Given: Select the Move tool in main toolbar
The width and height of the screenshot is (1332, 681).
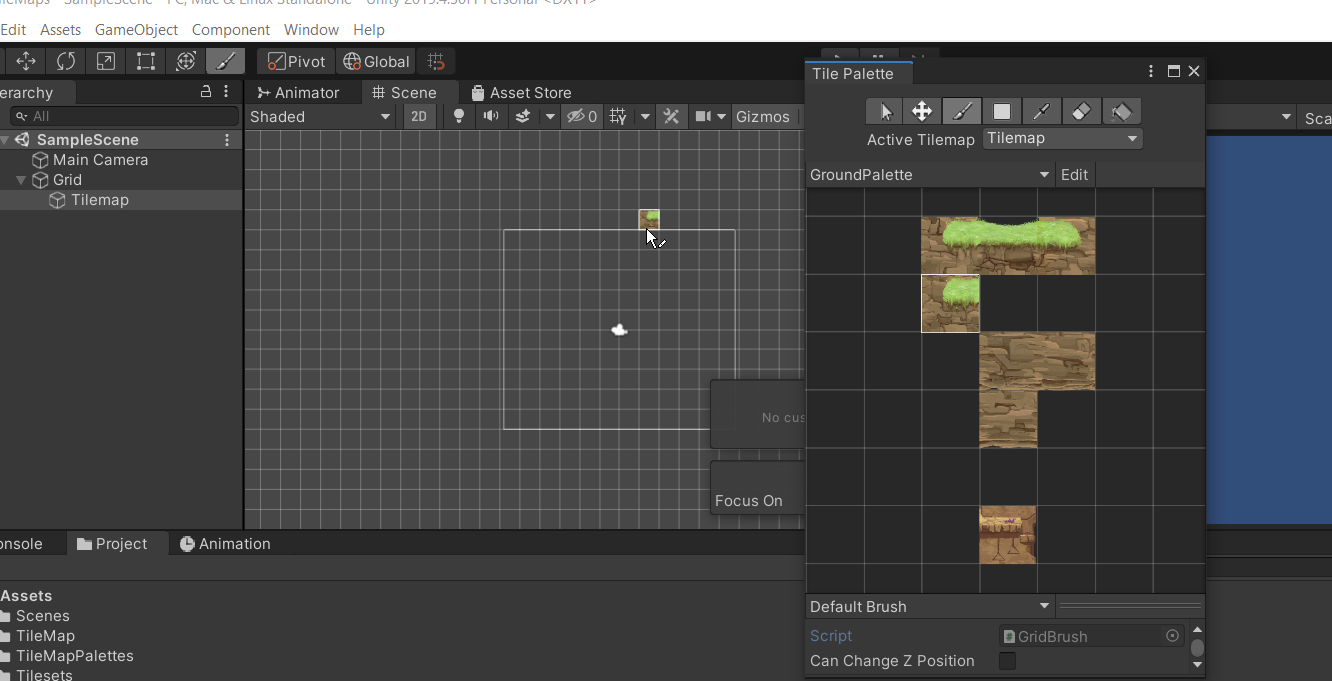Looking at the screenshot, I should coord(26,61).
